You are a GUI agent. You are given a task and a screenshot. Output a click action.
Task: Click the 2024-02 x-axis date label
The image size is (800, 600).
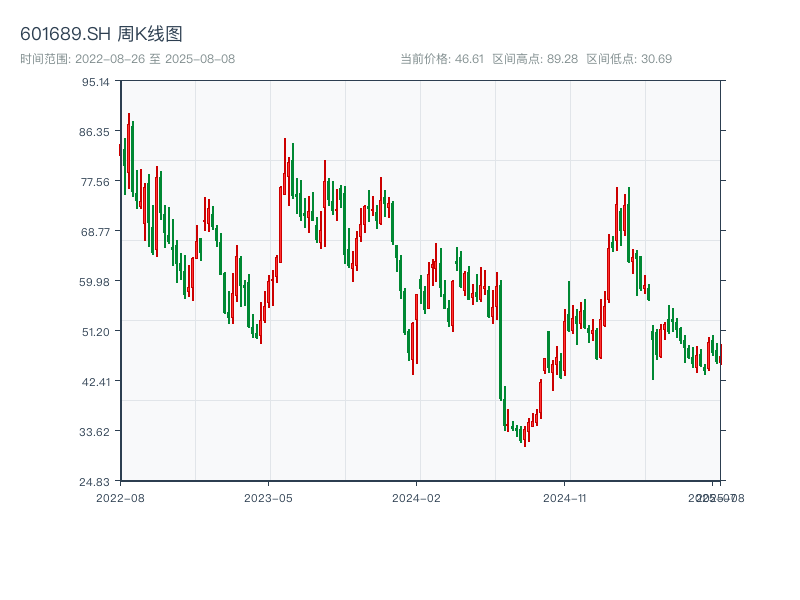416,497
